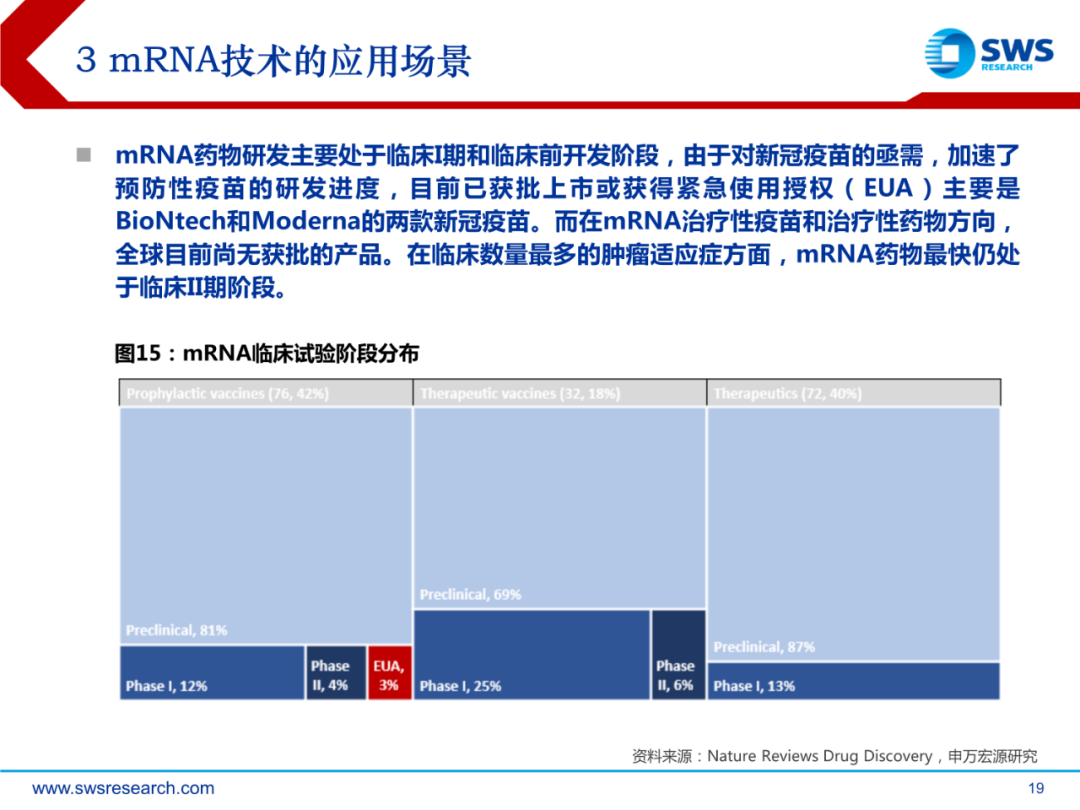Open the www.swsresearch.com link
1080x810 pixels.
coord(123,788)
